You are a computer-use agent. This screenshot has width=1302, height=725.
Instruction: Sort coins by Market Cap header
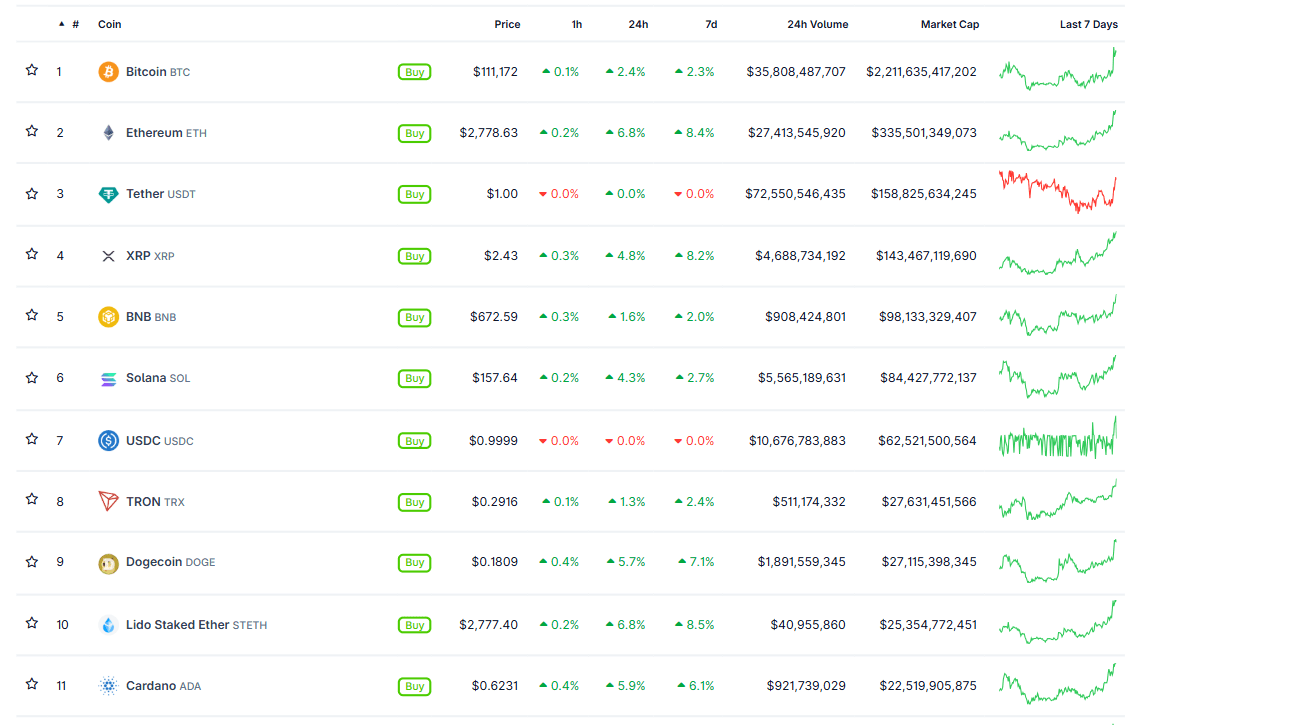point(949,24)
